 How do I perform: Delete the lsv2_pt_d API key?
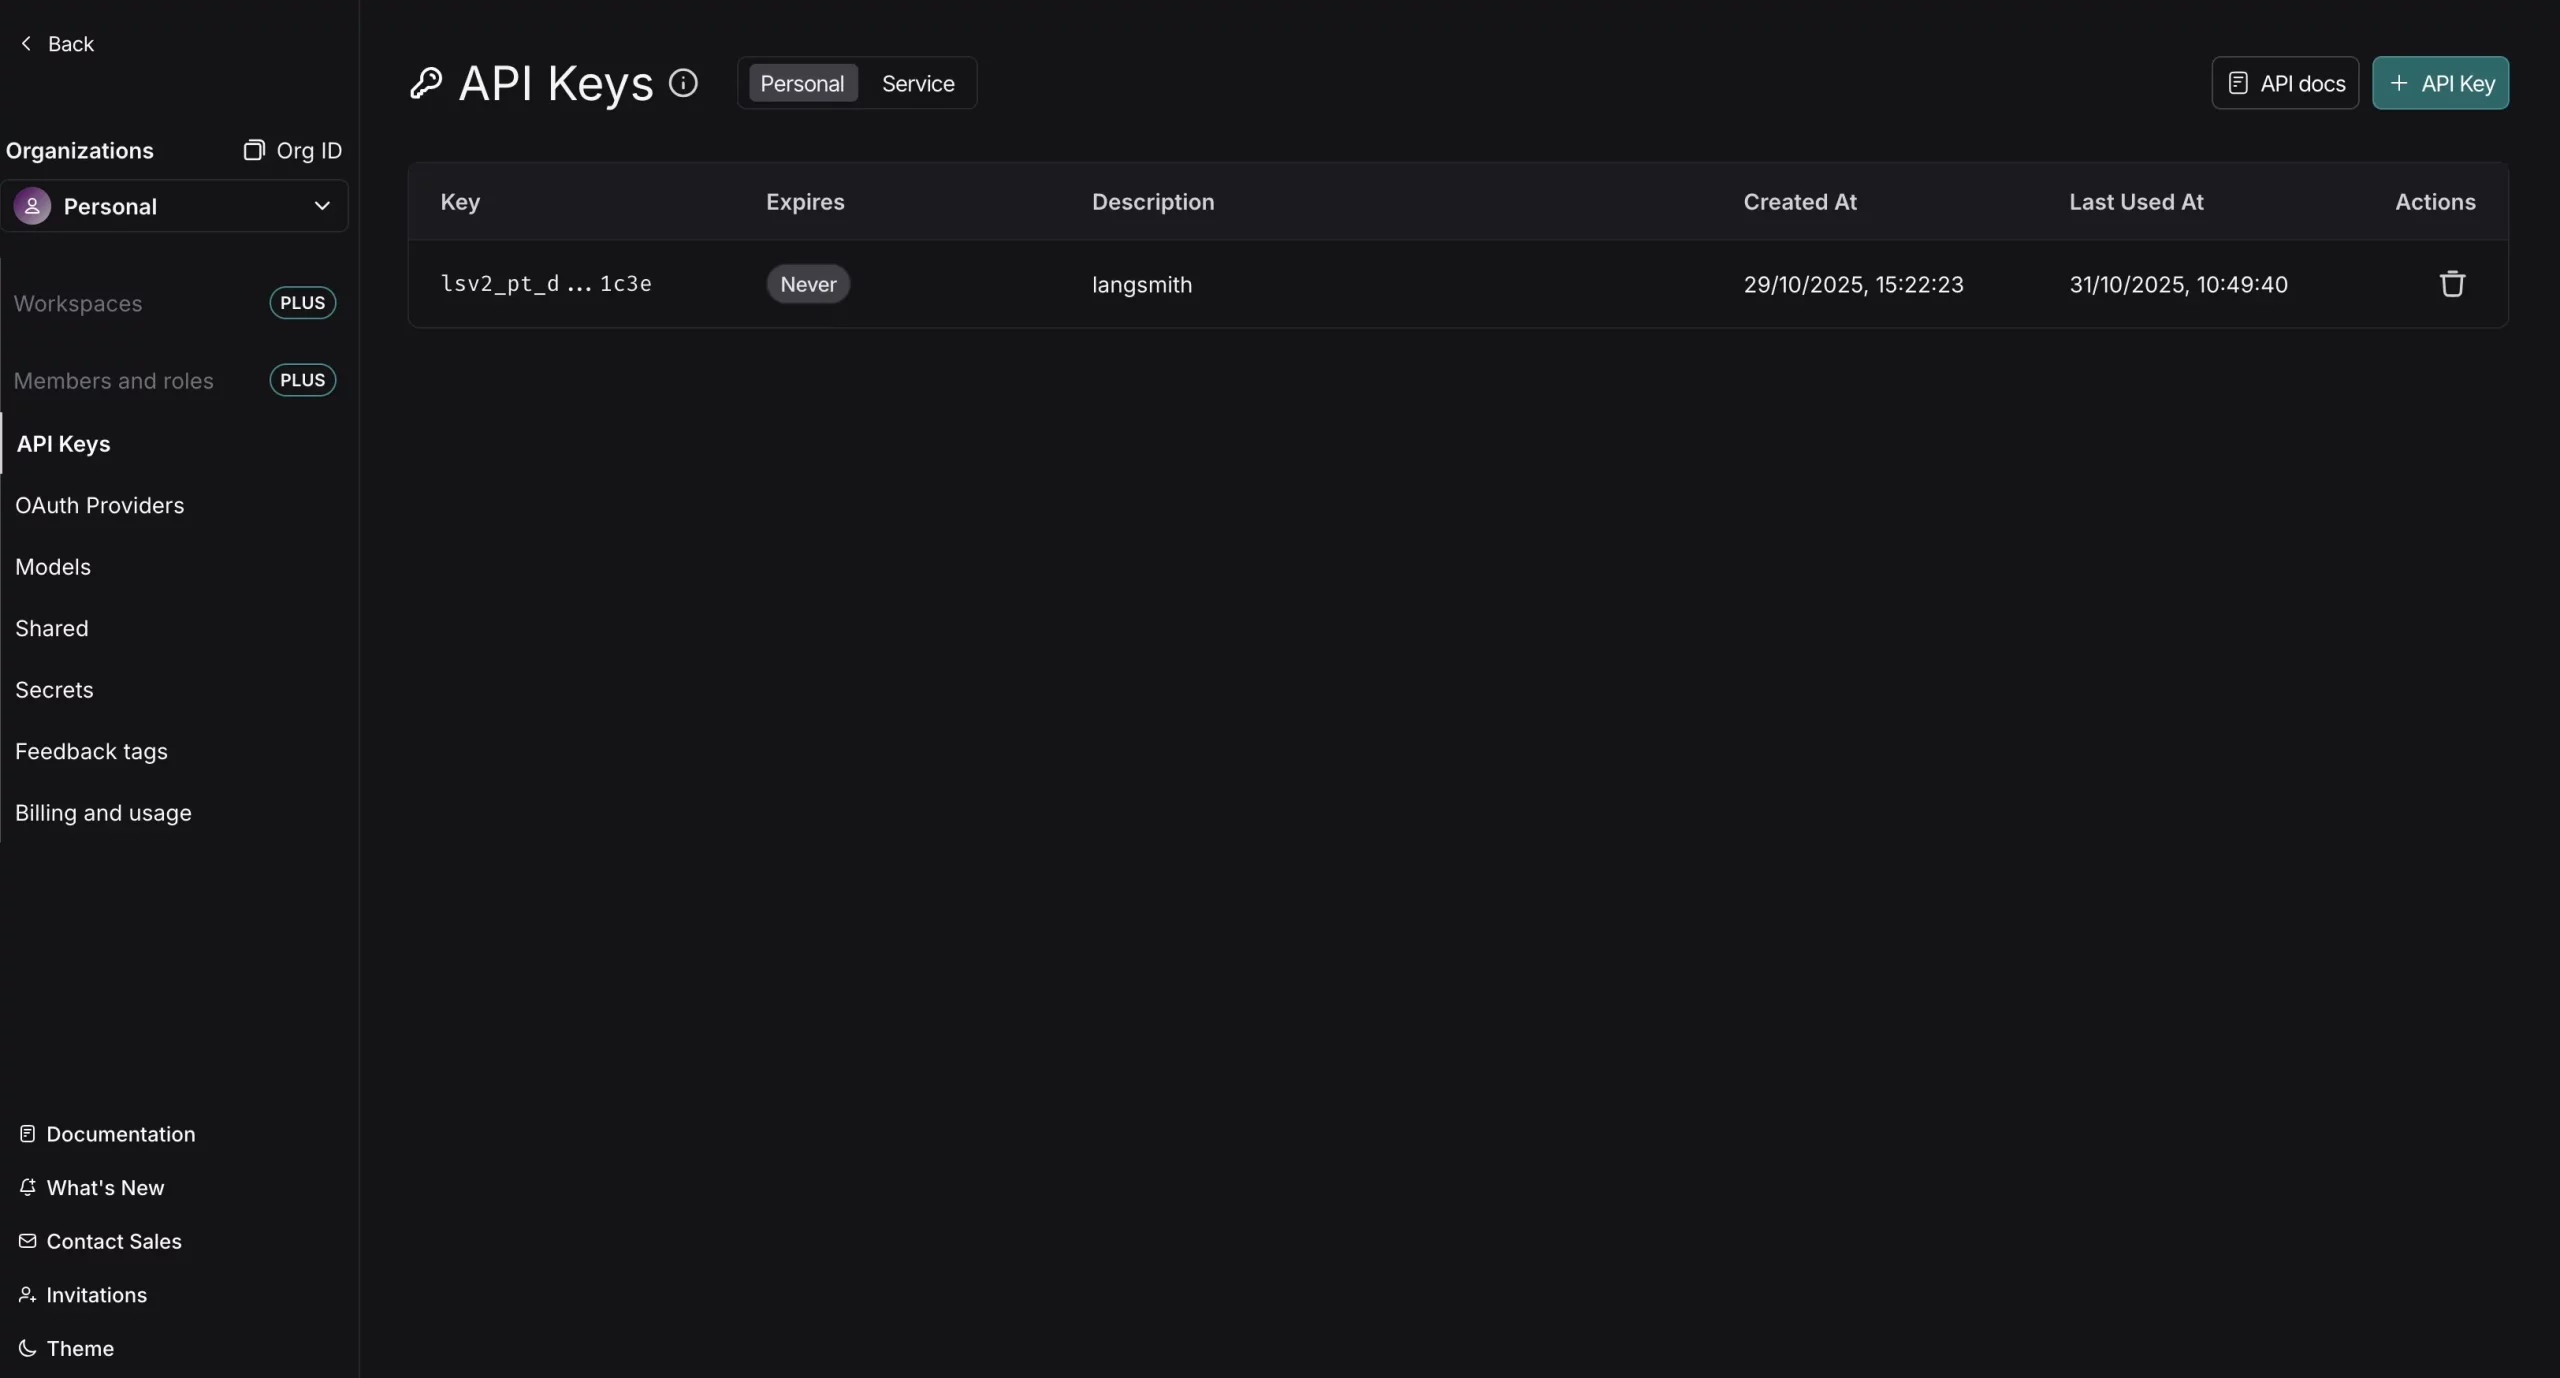(2452, 284)
